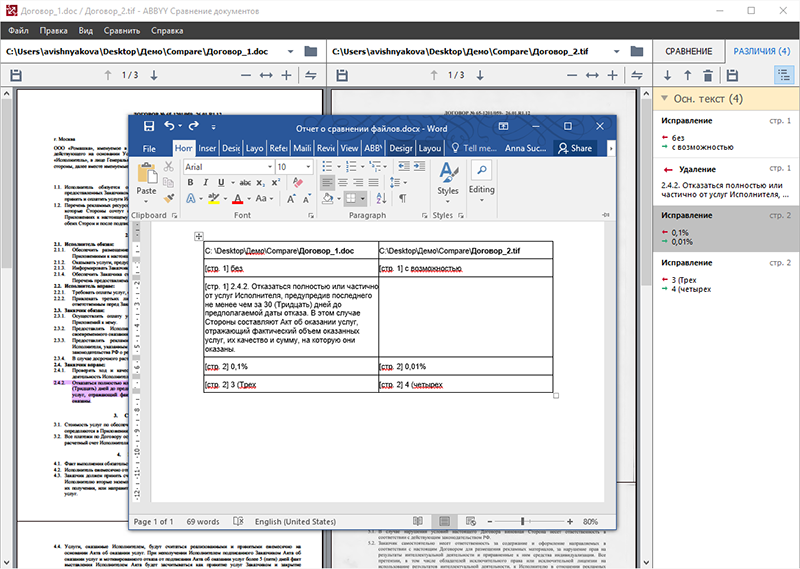Jump to next difference in Различия panel
800x569 pixels.
pos(667,76)
